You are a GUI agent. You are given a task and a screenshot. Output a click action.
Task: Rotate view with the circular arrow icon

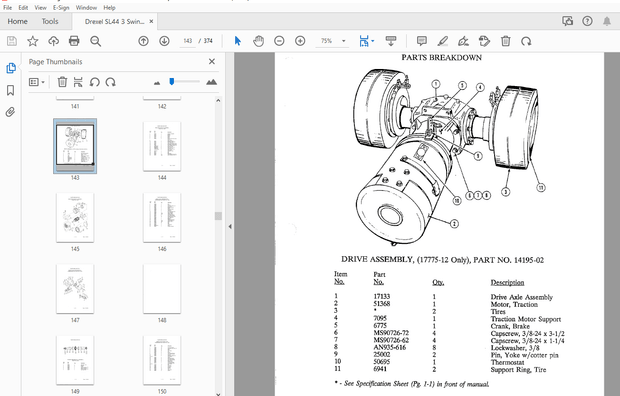(526, 41)
